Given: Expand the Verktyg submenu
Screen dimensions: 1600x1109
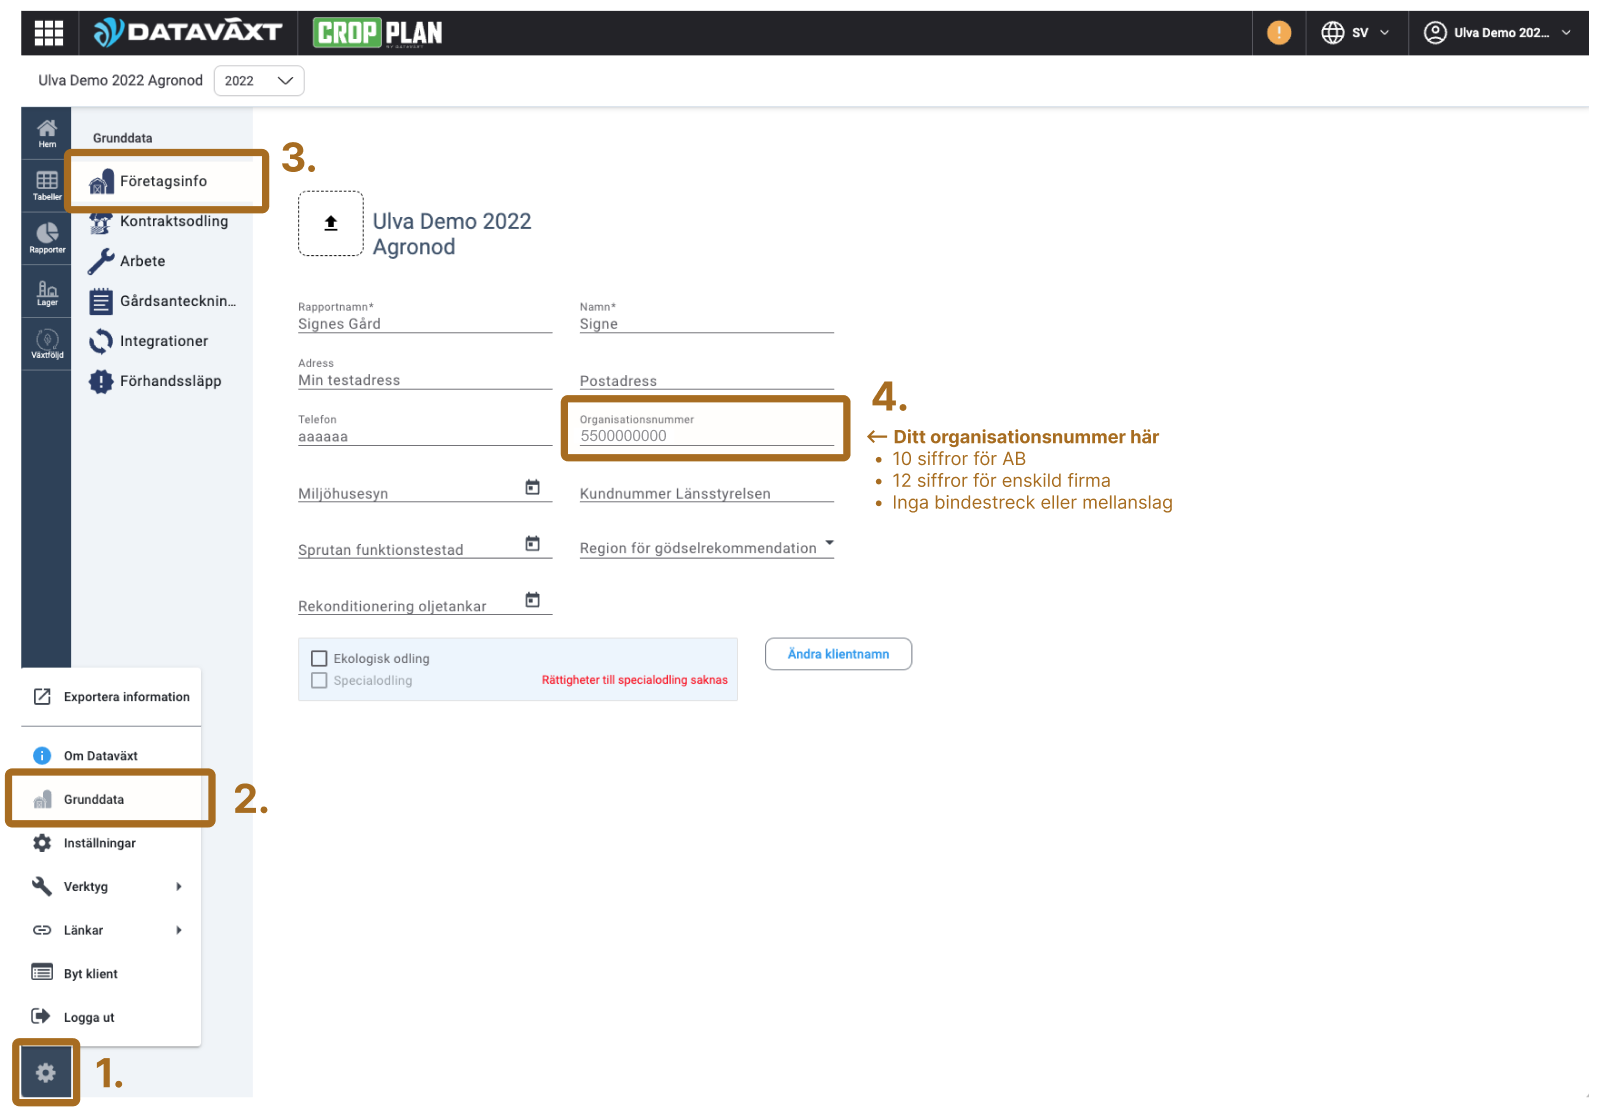Looking at the screenshot, I should point(111,887).
